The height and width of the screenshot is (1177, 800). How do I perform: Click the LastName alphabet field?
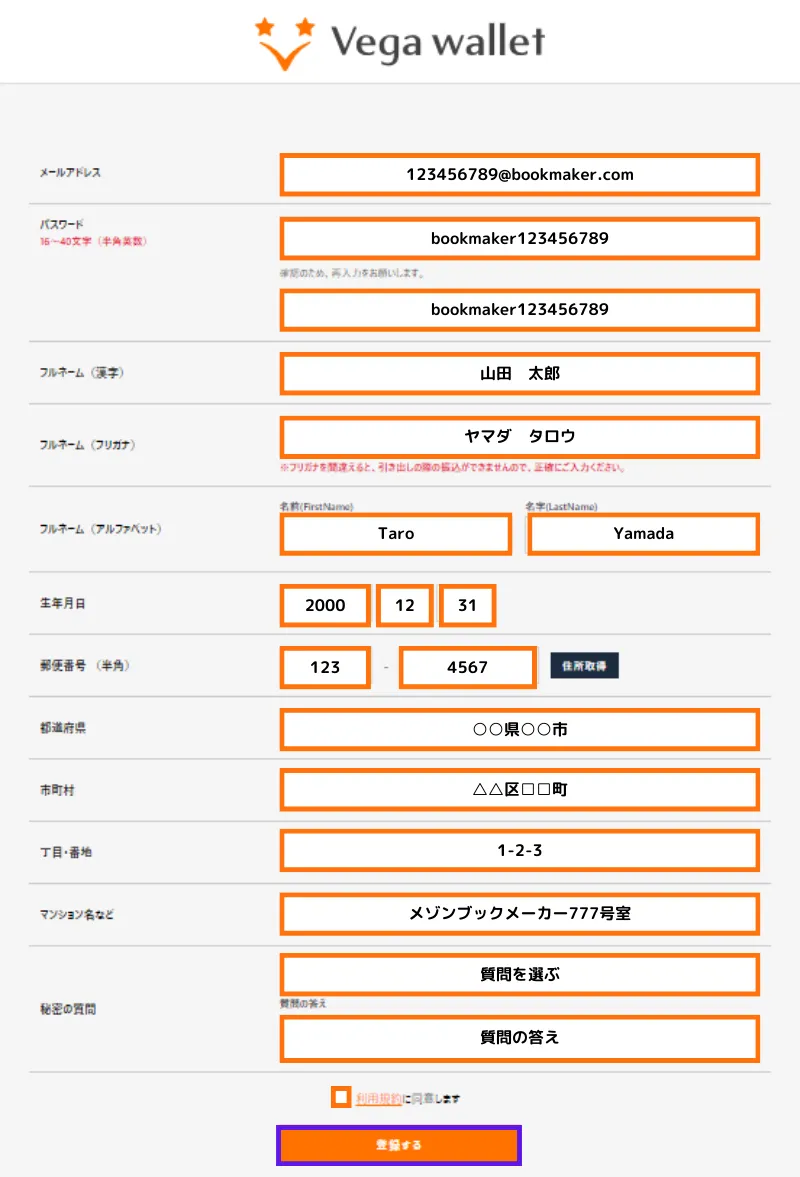(x=643, y=534)
